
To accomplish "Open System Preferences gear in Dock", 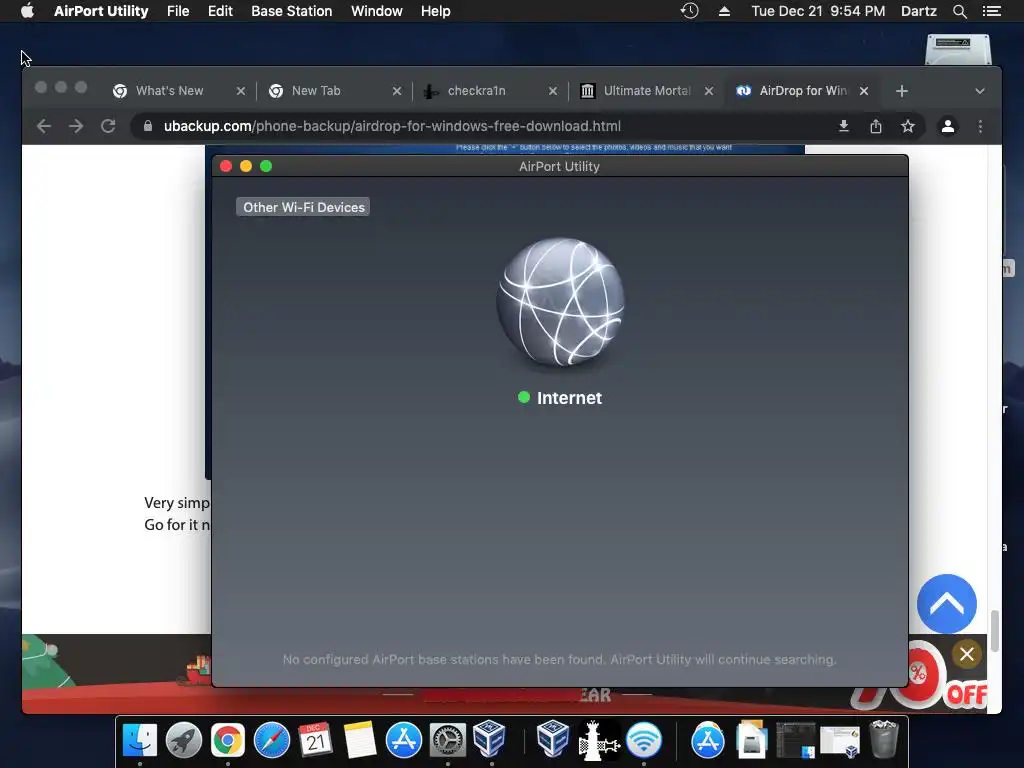I will (x=447, y=740).
